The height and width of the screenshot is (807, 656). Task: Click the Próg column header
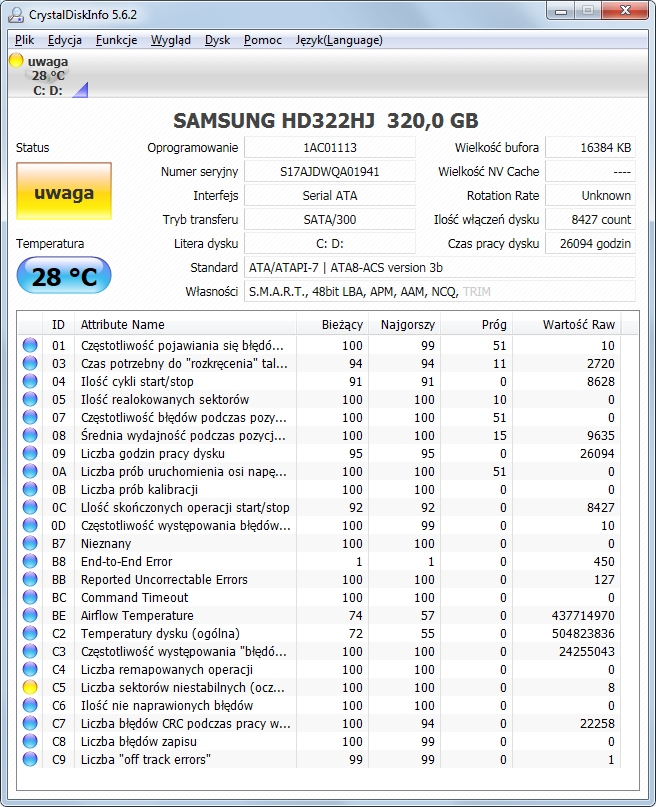[476, 324]
